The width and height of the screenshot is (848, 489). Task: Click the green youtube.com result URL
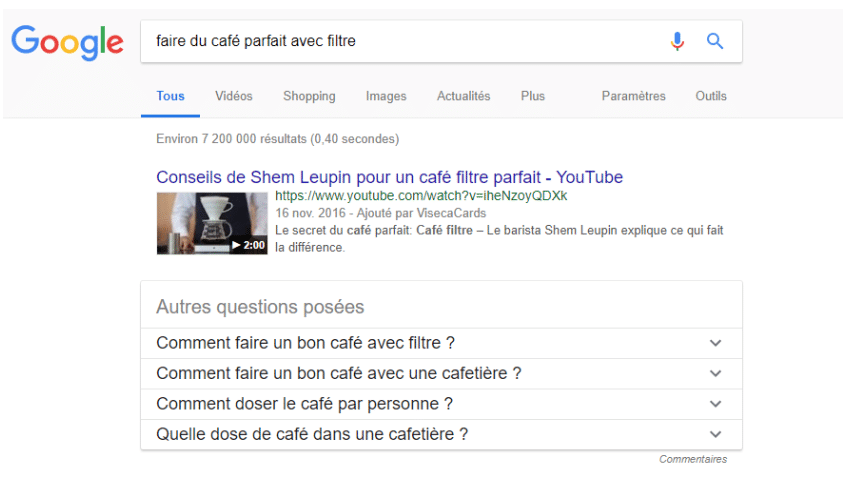[421, 196]
